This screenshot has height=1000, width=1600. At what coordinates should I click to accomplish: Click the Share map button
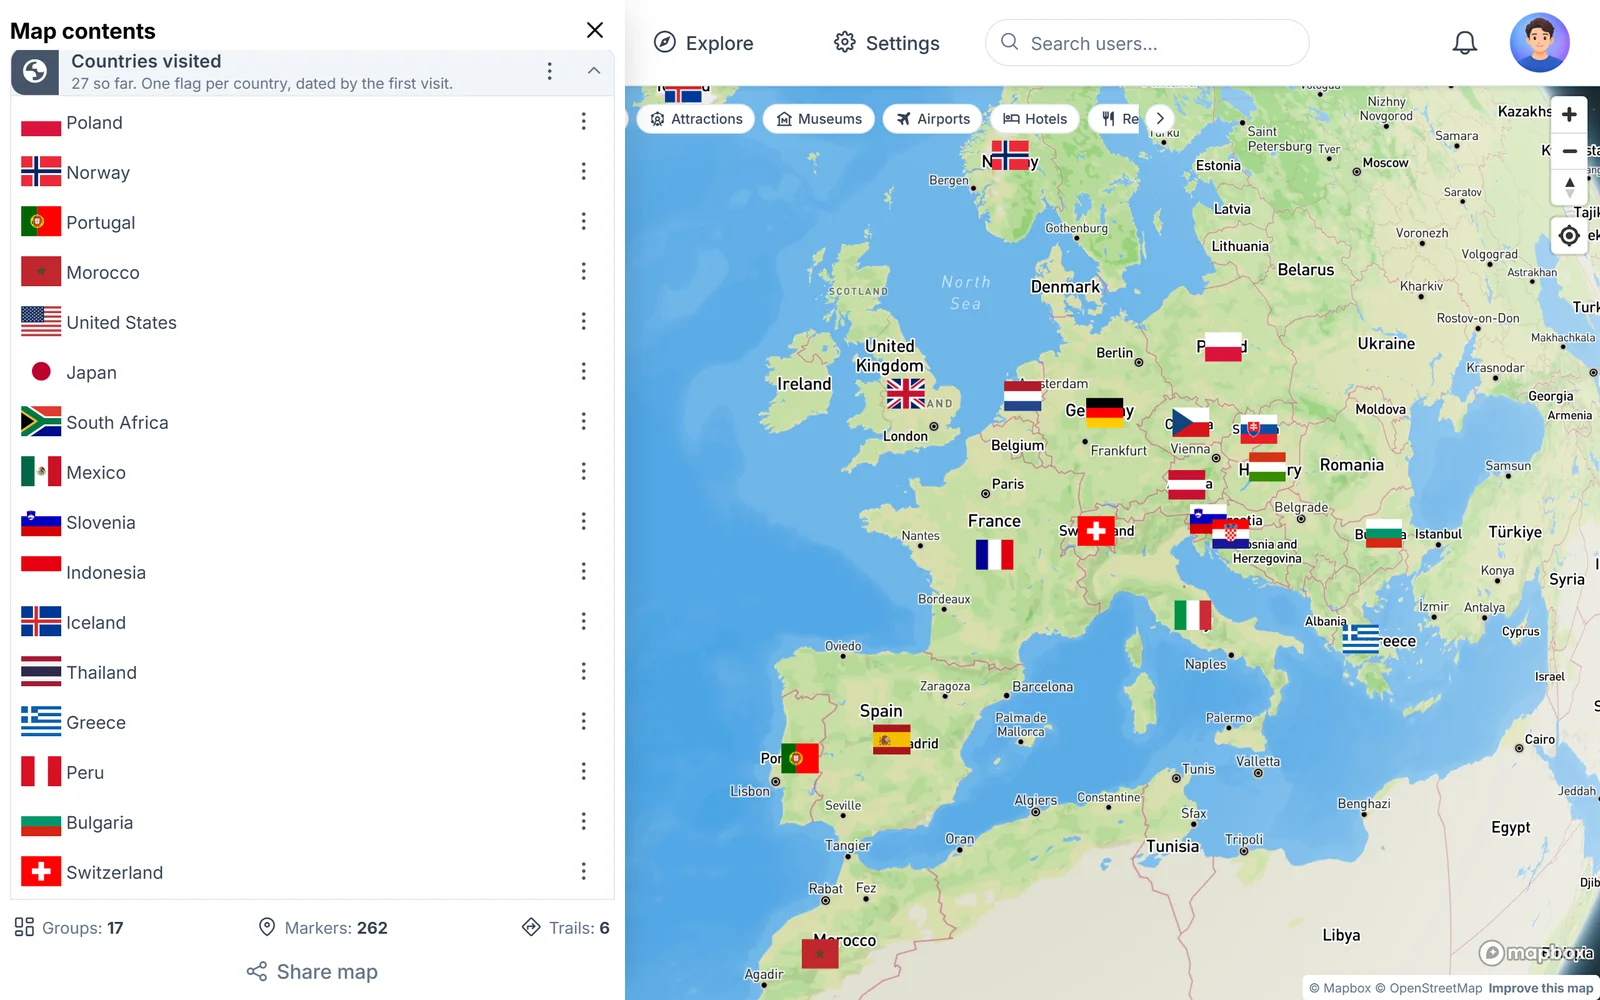[x=312, y=972]
